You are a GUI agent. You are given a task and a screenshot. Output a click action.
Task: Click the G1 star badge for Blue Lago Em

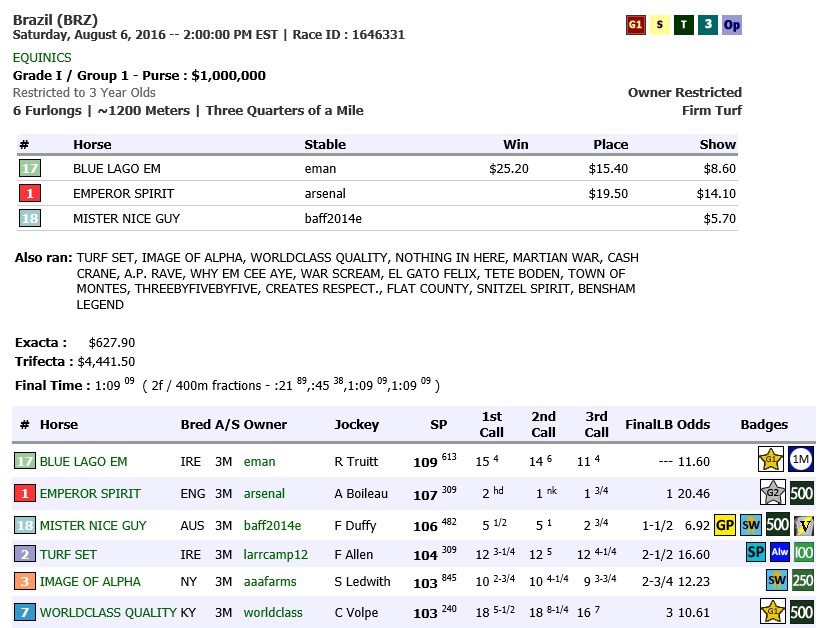(x=771, y=459)
